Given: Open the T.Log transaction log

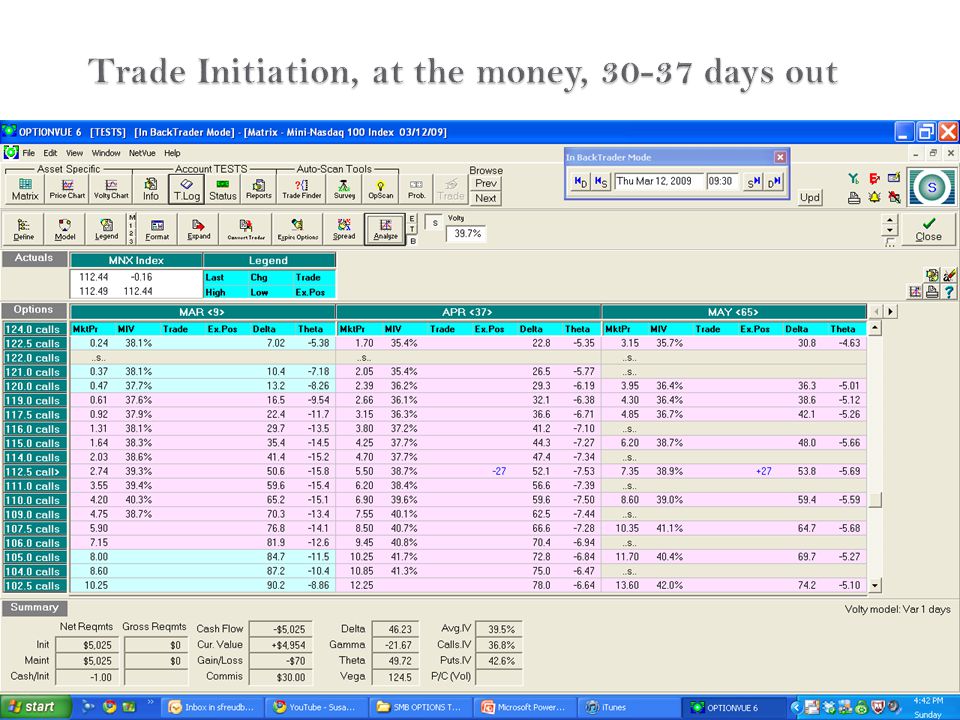Looking at the screenshot, I should [187, 189].
